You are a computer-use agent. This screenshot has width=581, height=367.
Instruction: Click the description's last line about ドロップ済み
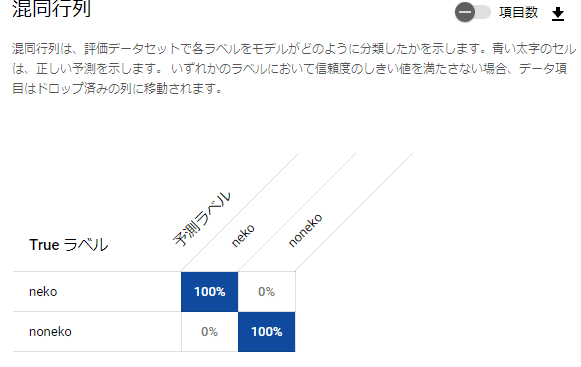pos(117,89)
